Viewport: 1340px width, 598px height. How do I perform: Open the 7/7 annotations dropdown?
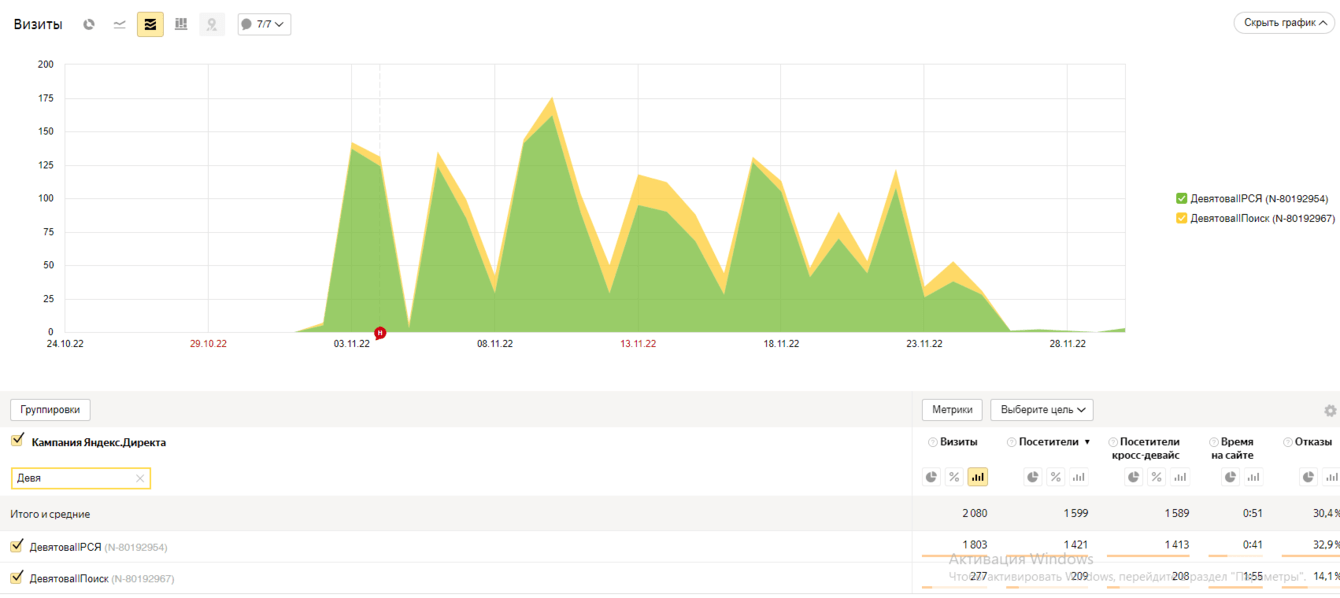(264, 24)
